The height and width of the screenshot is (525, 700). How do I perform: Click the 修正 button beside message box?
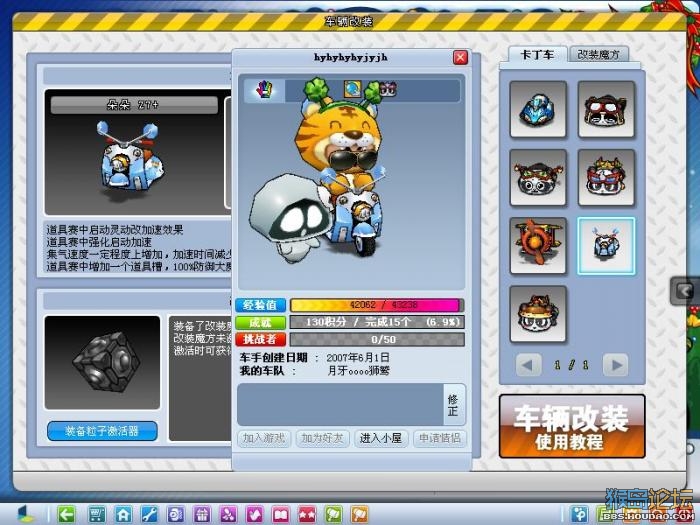453,405
